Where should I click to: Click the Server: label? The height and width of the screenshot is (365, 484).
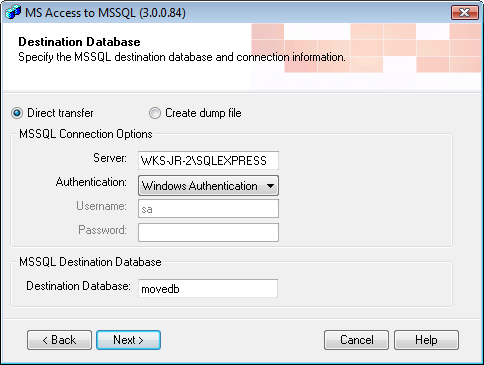(x=110, y=158)
